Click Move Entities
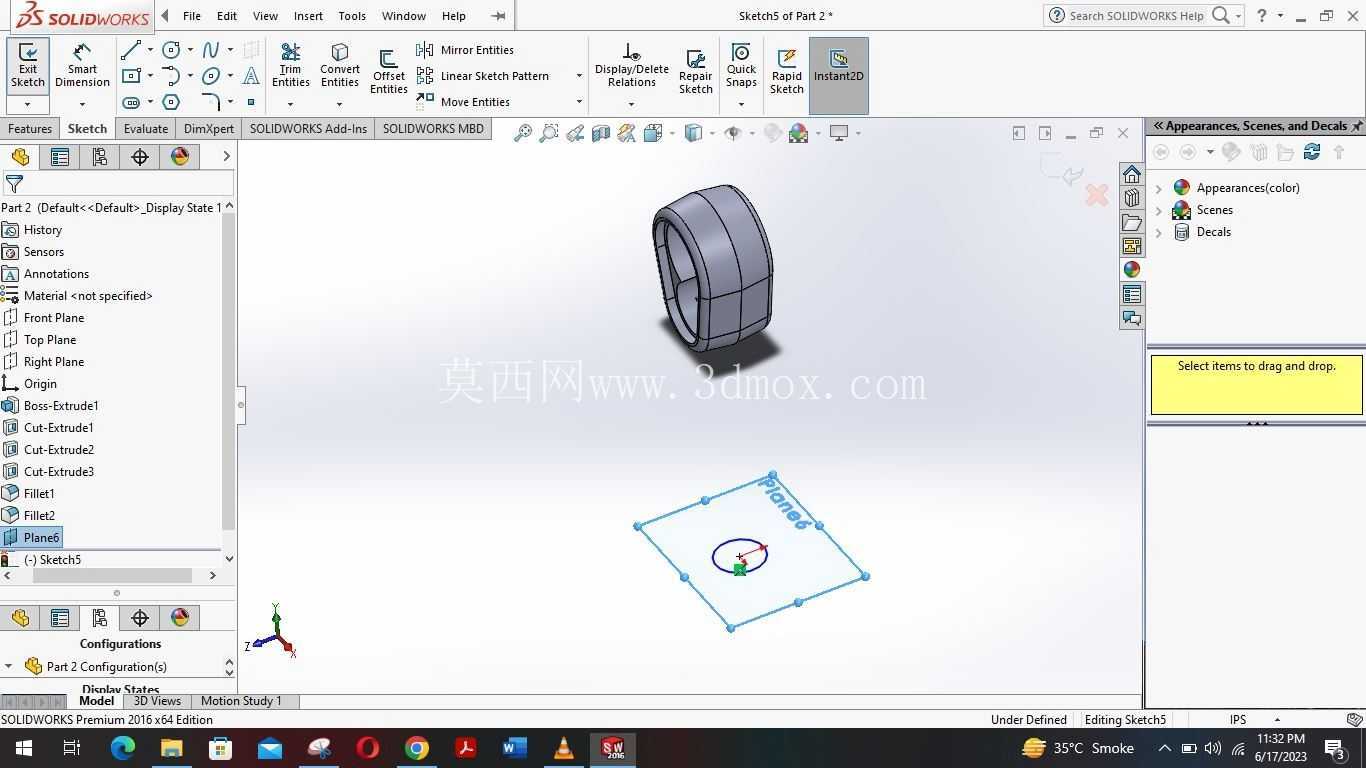This screenshot has width=1366, height=768. click(463, 102)
